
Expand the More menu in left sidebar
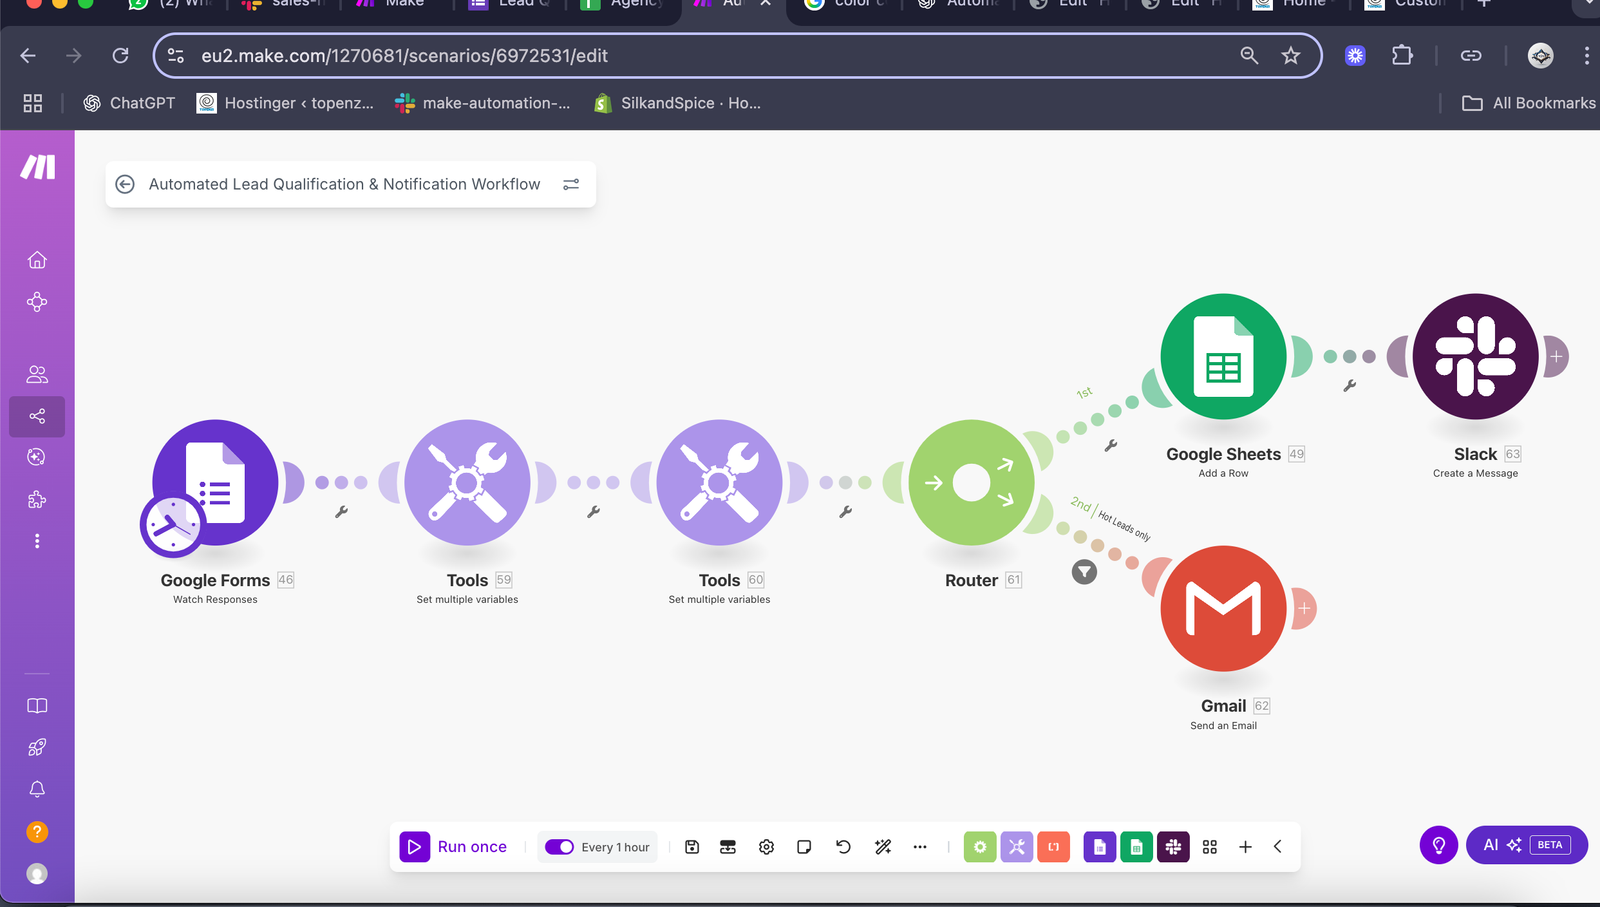coord(37,541)
